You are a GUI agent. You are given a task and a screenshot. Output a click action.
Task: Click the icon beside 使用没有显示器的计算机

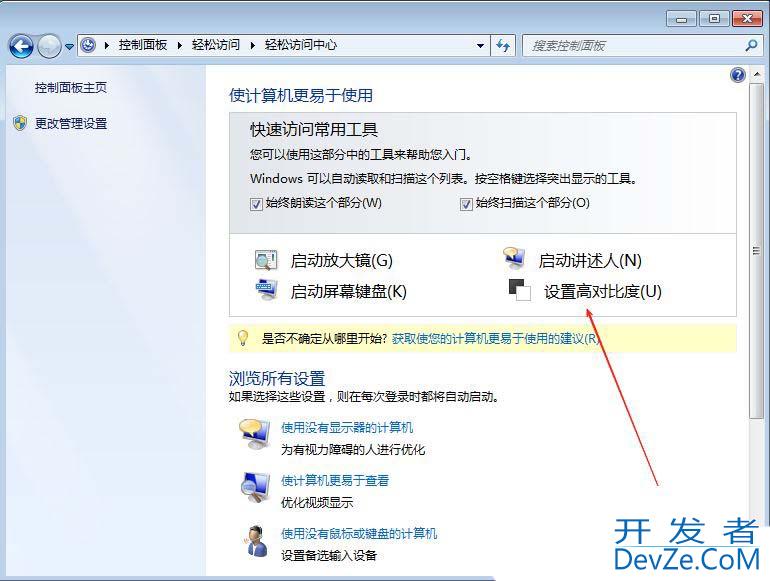coord(254,434)
